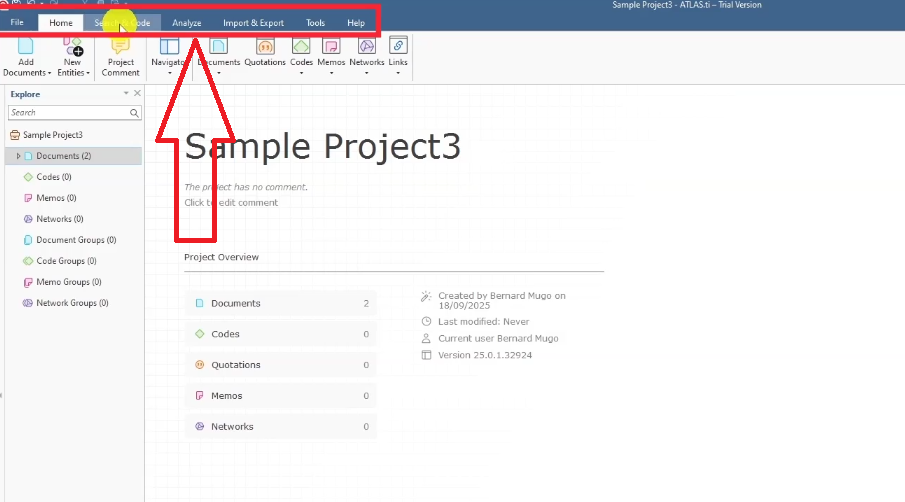Image resolution: width=905 pixels, height=502 pixels.
Task: Open the New Entities ribbon button
Action: click(72, 54)
